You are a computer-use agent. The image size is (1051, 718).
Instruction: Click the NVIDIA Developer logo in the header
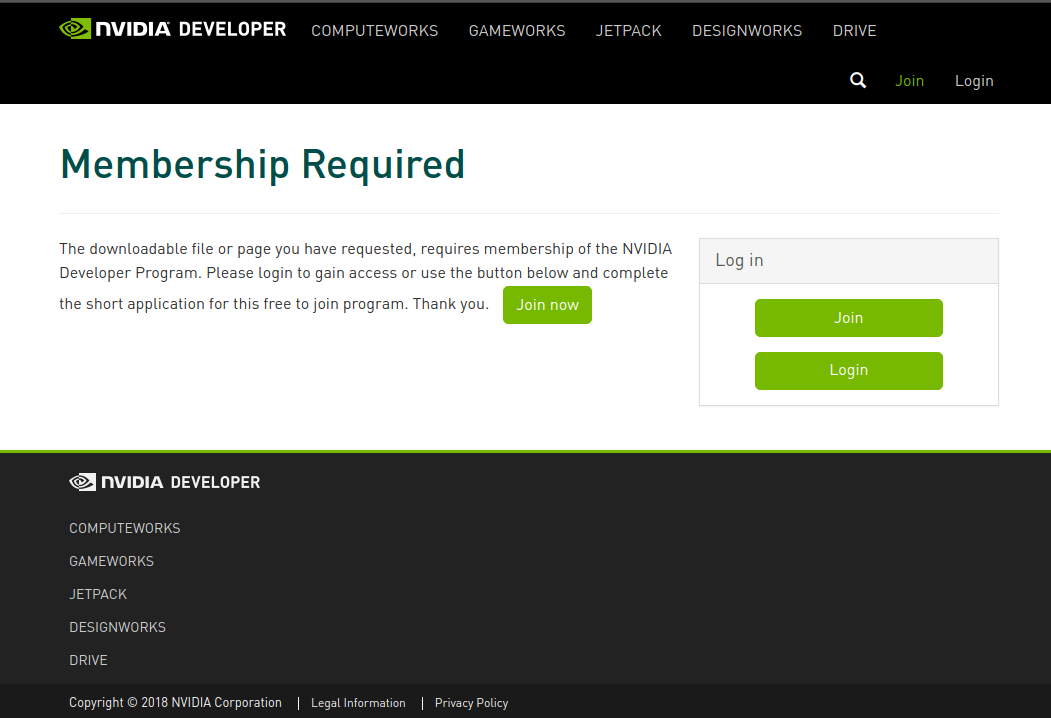point(173,29)
